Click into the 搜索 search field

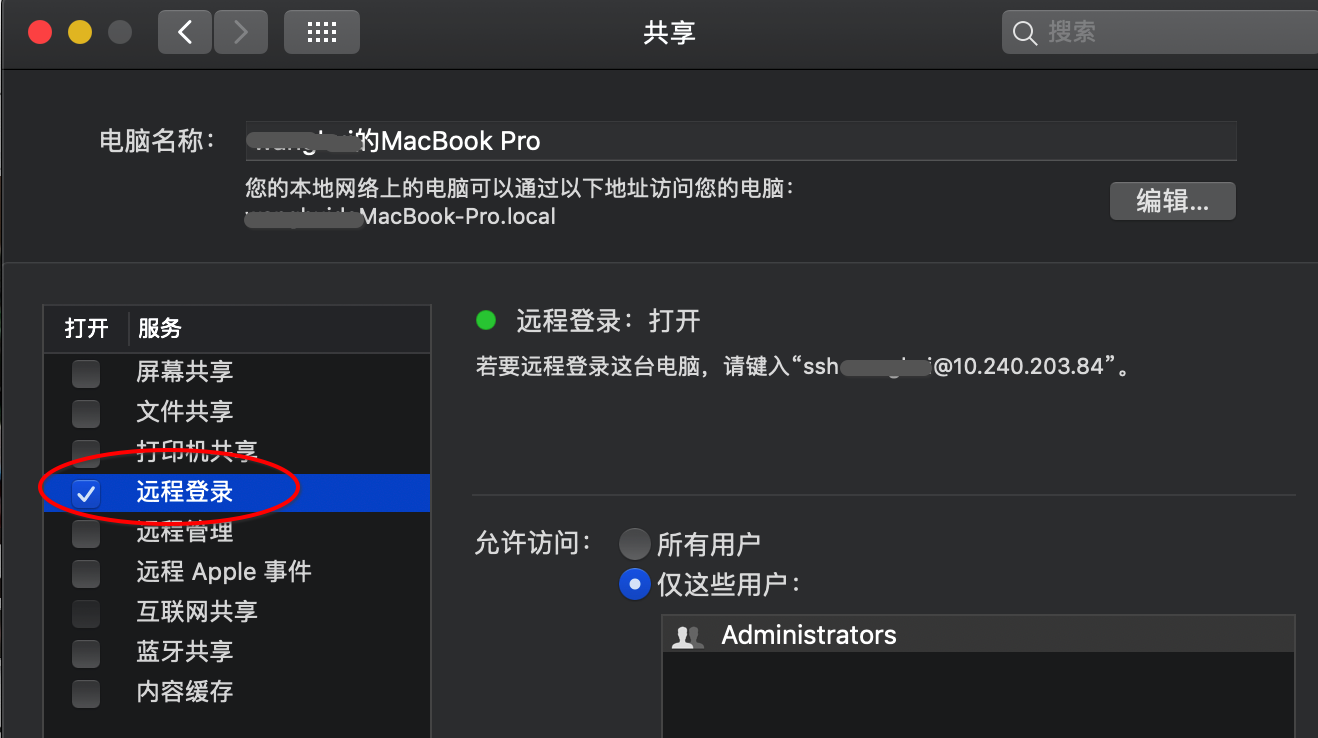(1160, 32)
